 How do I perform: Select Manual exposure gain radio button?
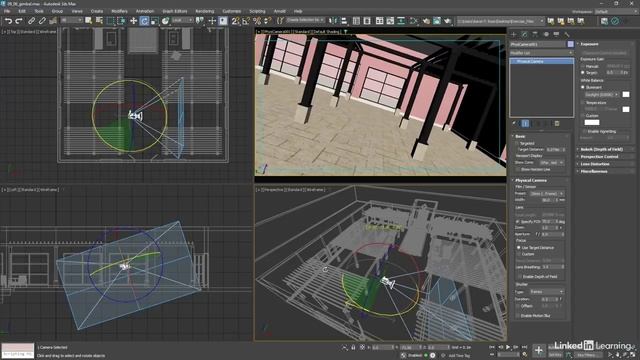[x=583, y=66]
